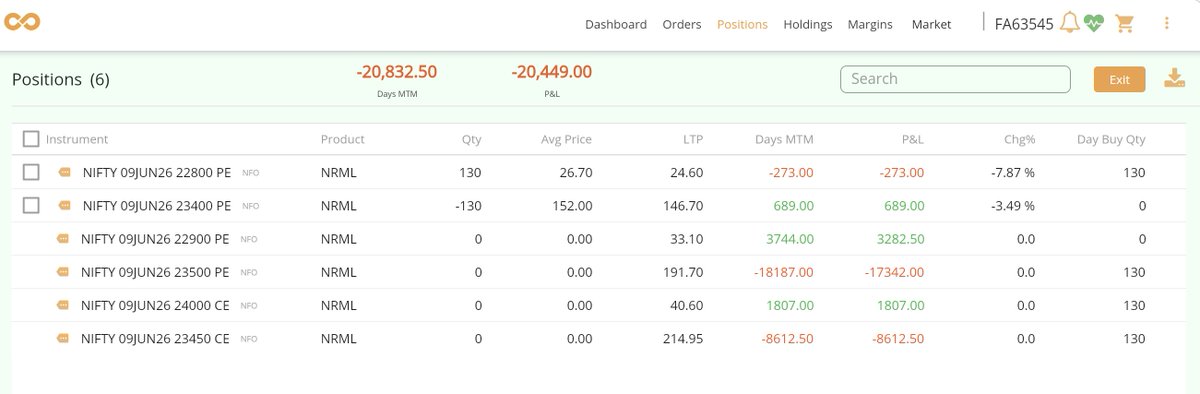Click the total Days MTM value -20,832.50
This screenshot has width=1200, height=394.
(x=397, y=72)
